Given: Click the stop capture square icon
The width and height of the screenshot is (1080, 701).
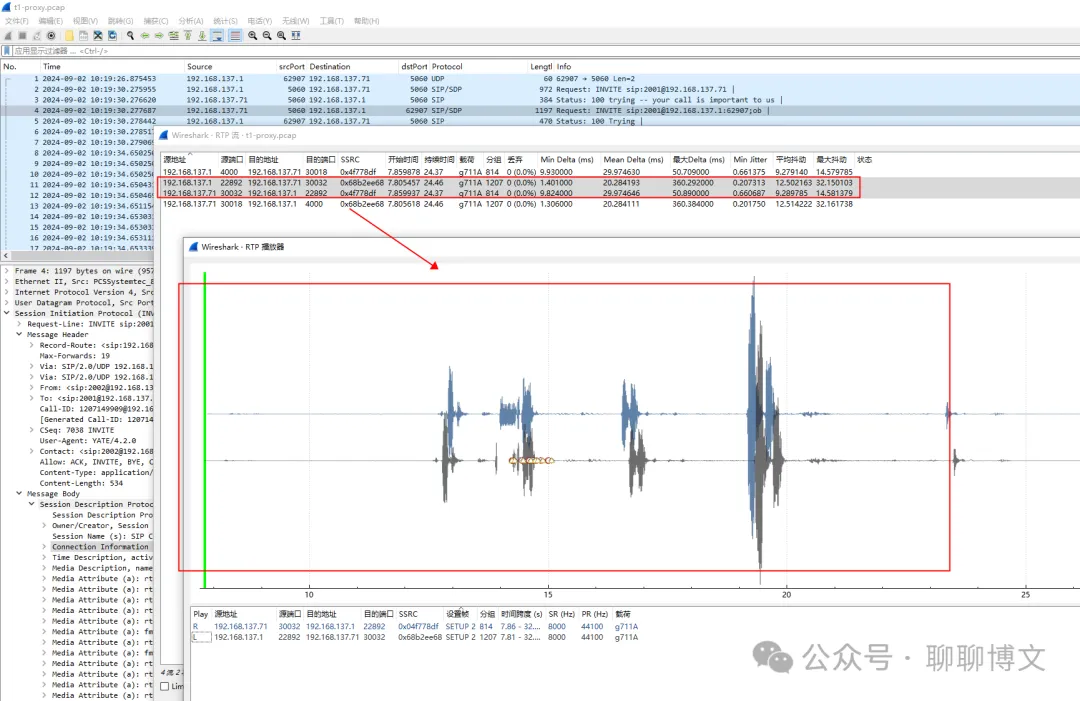Looking at the screenshot, I should point(22,36).
